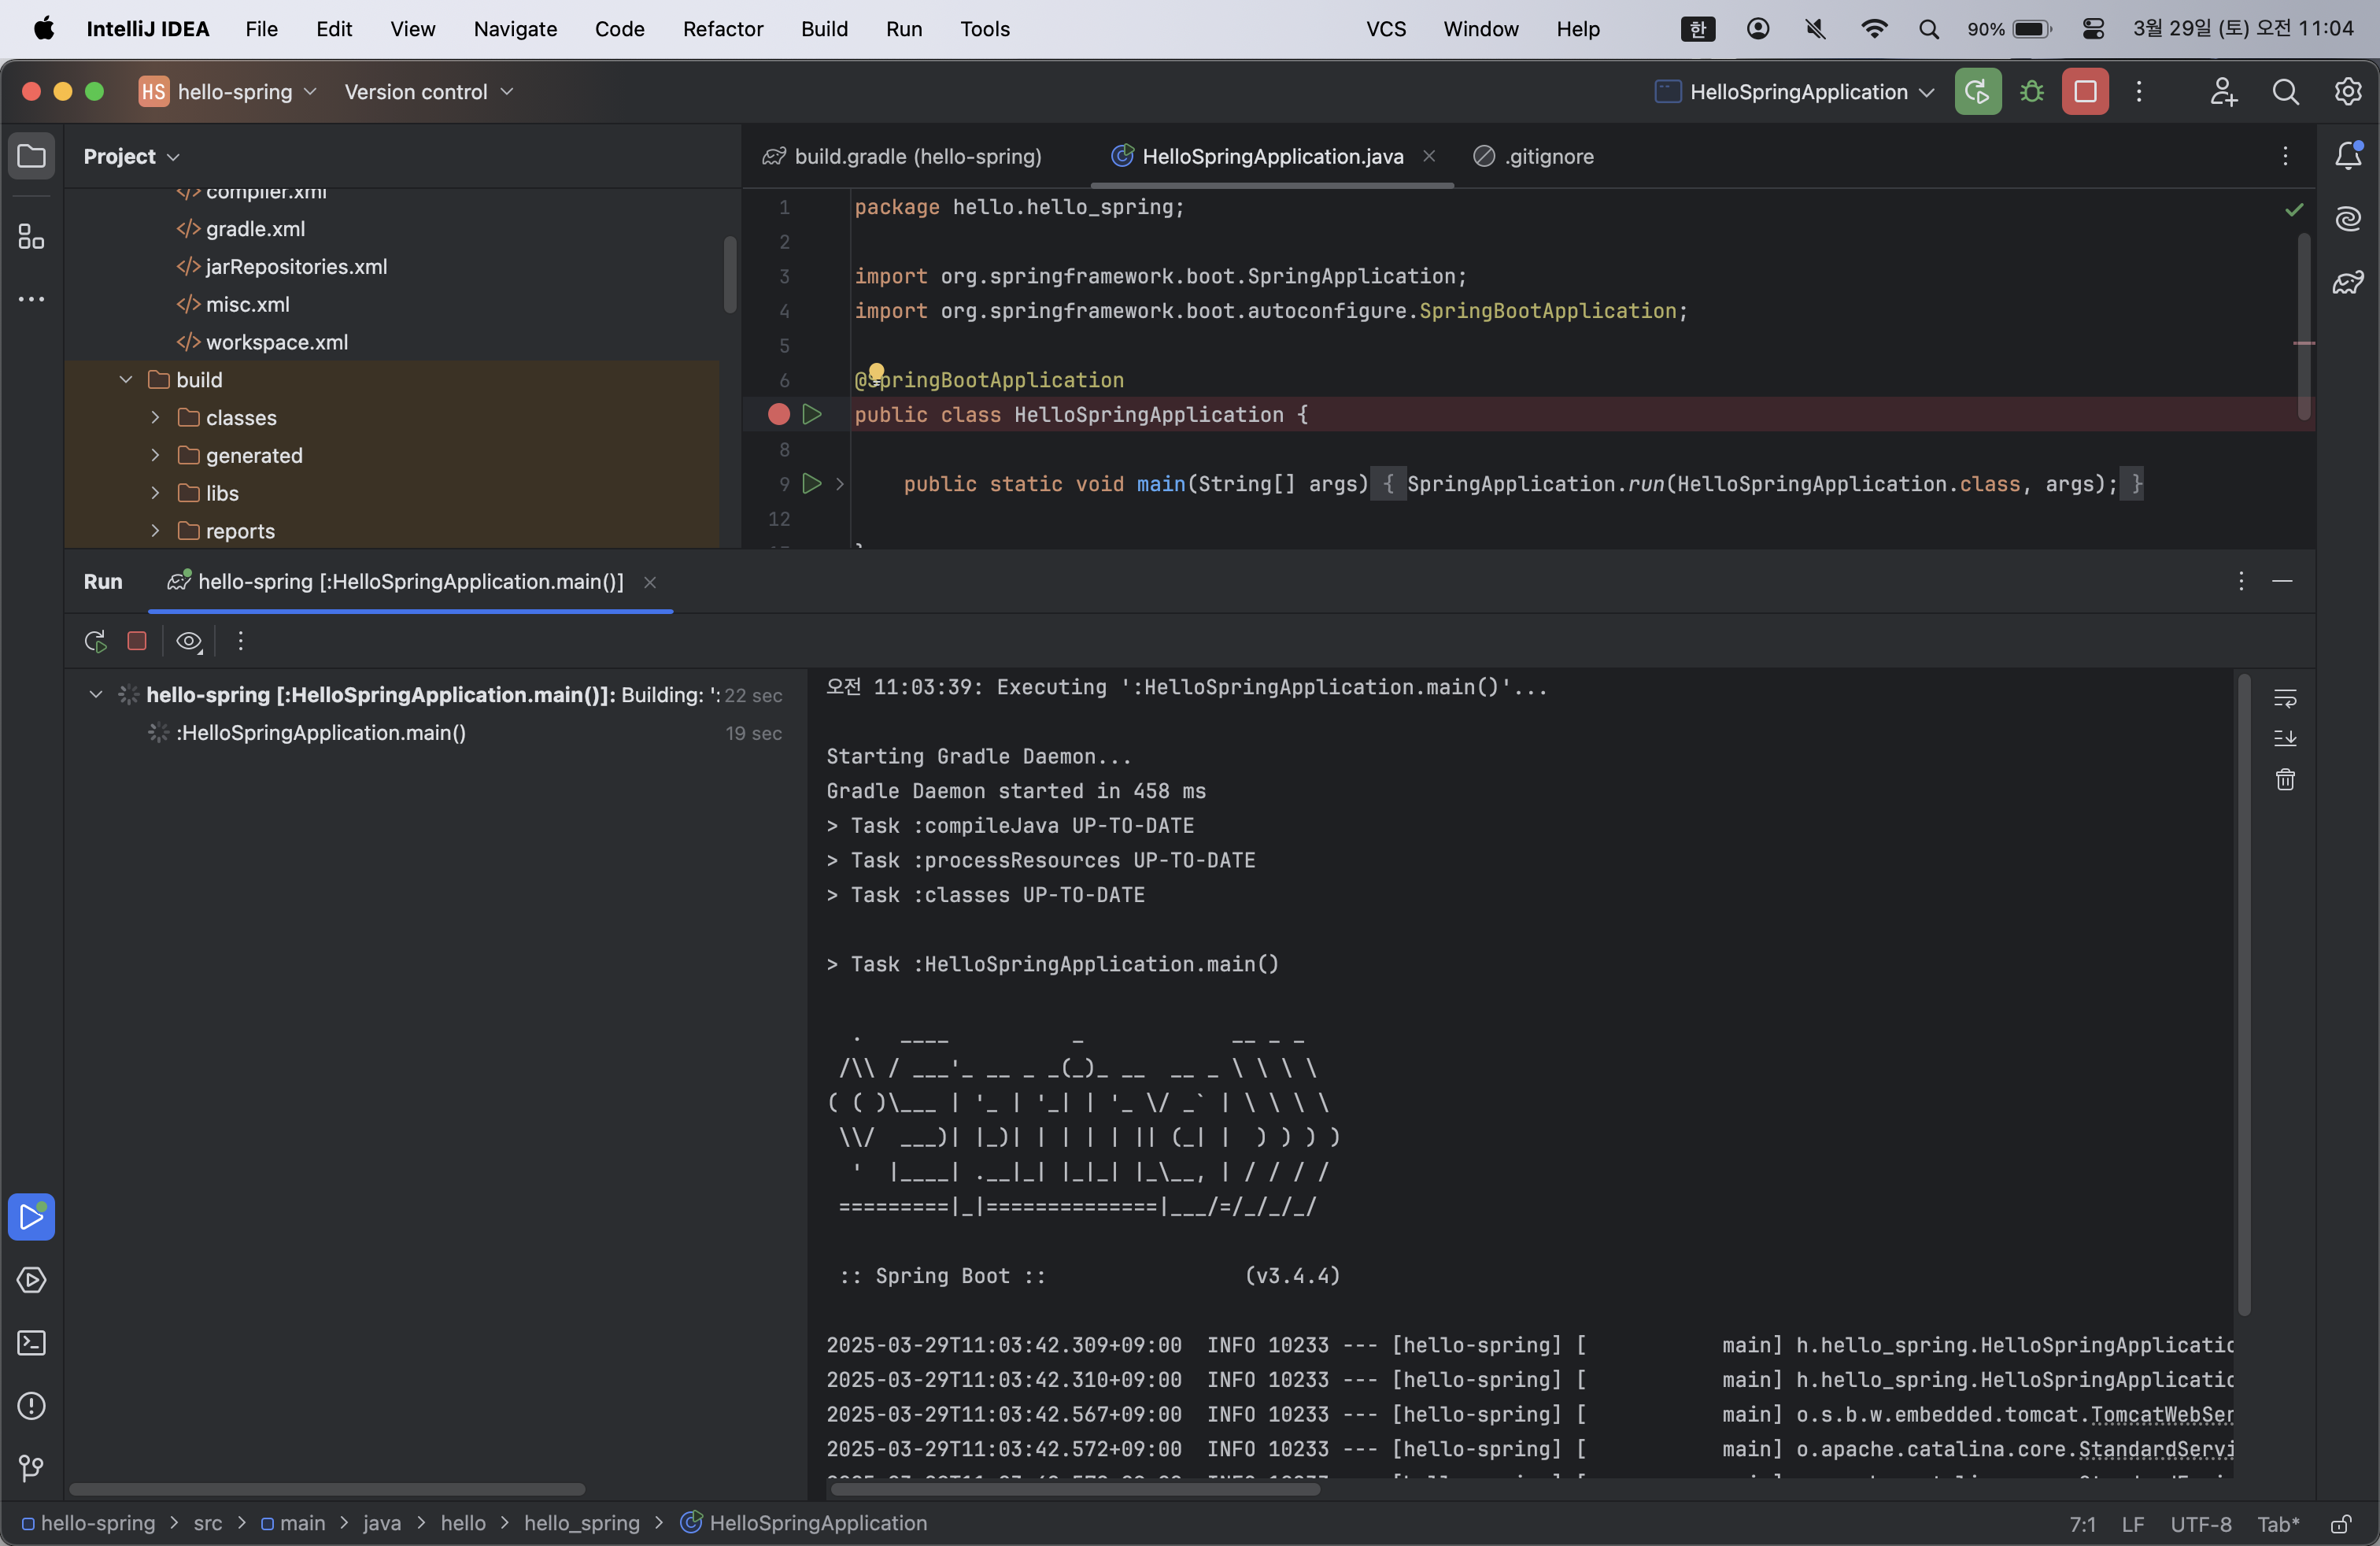This screenshot has width=2380, height=1546.
Task: Switch to the build.gradle (hello-spring) tab
Action: pos(903,156)
